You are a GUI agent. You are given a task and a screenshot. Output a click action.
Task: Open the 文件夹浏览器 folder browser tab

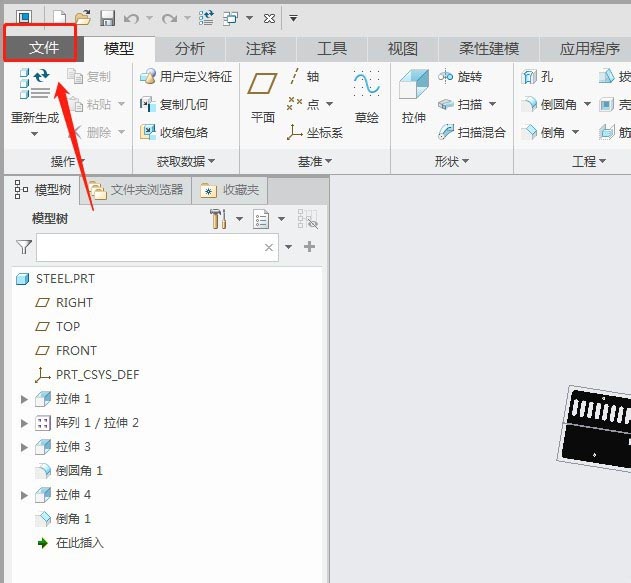click(x=136, y=190)
